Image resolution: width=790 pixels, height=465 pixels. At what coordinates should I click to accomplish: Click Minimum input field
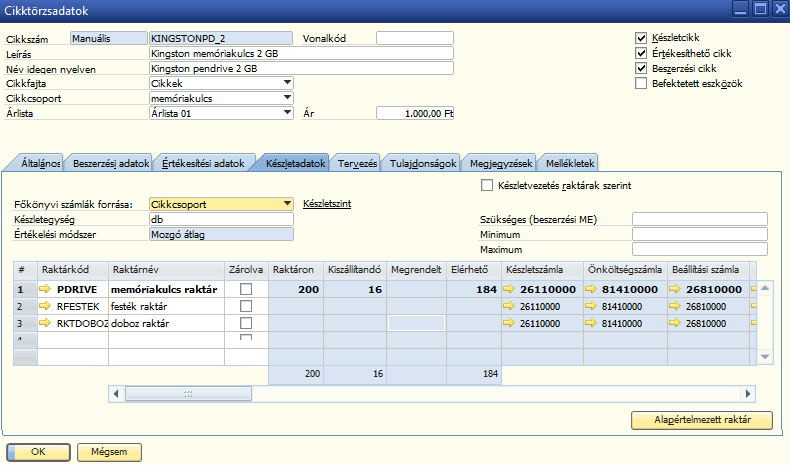(700, 234)
